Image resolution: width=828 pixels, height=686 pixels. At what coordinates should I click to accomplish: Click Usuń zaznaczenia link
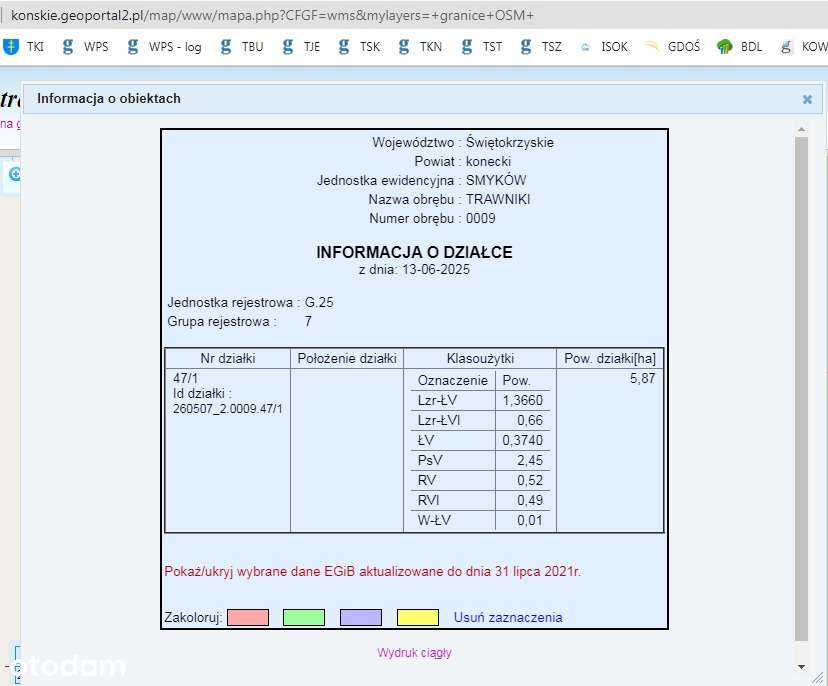coord(508,617)
